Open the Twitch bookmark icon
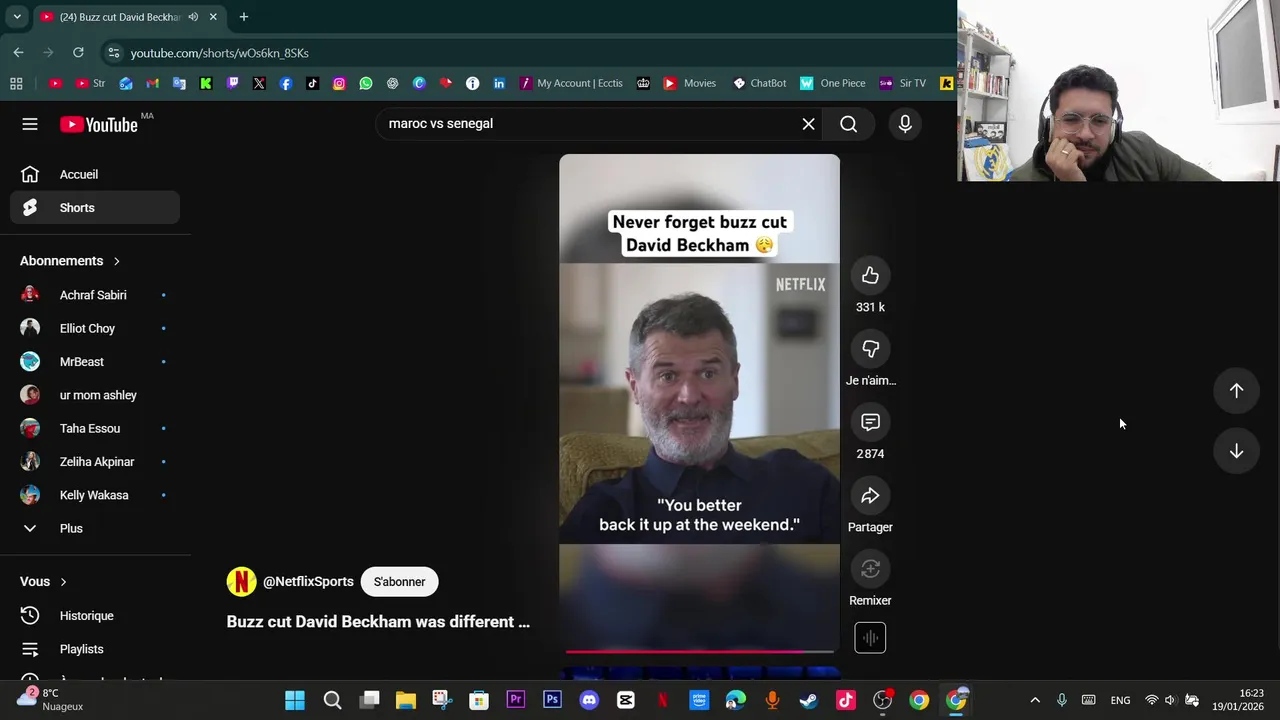 tap(232, 83)
